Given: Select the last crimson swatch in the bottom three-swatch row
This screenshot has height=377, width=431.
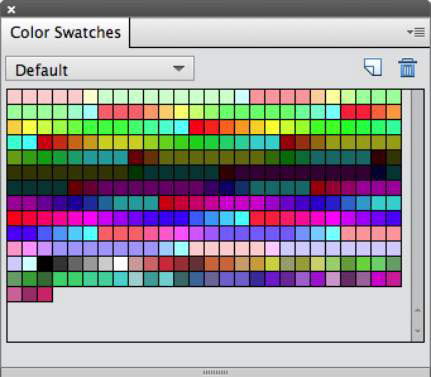Looking at the screenshot, I should pyautogui.click(x=45, y=294).
